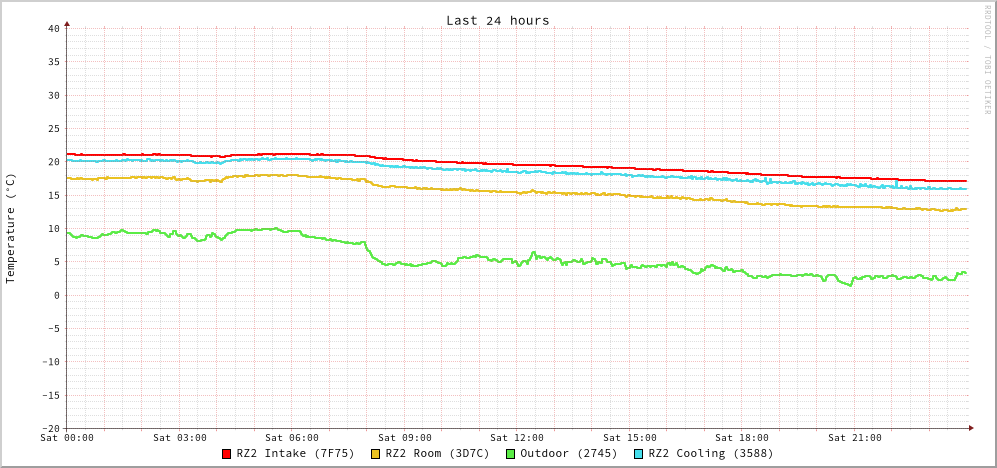This screenshot has height=468, width=997.
Task: Click the Sat 18:00 time label
Action: [x=742, y=438]
